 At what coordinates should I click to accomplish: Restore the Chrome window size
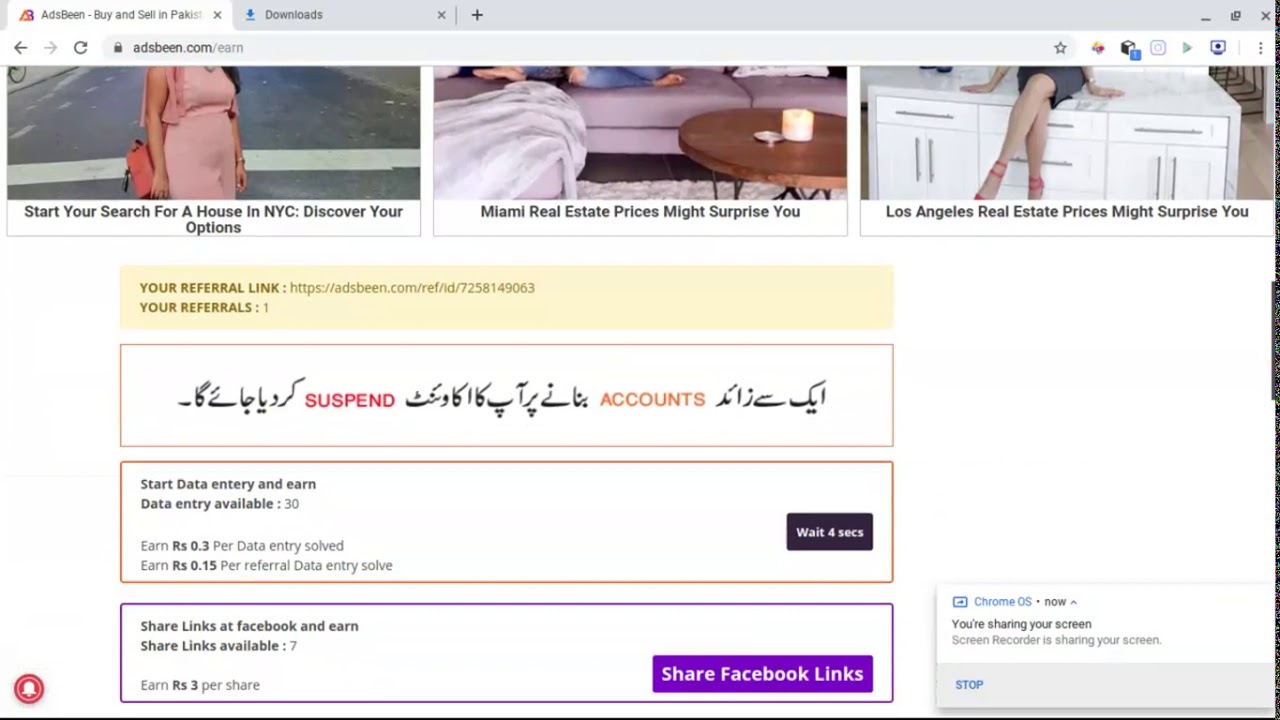tap(1236, 16)
